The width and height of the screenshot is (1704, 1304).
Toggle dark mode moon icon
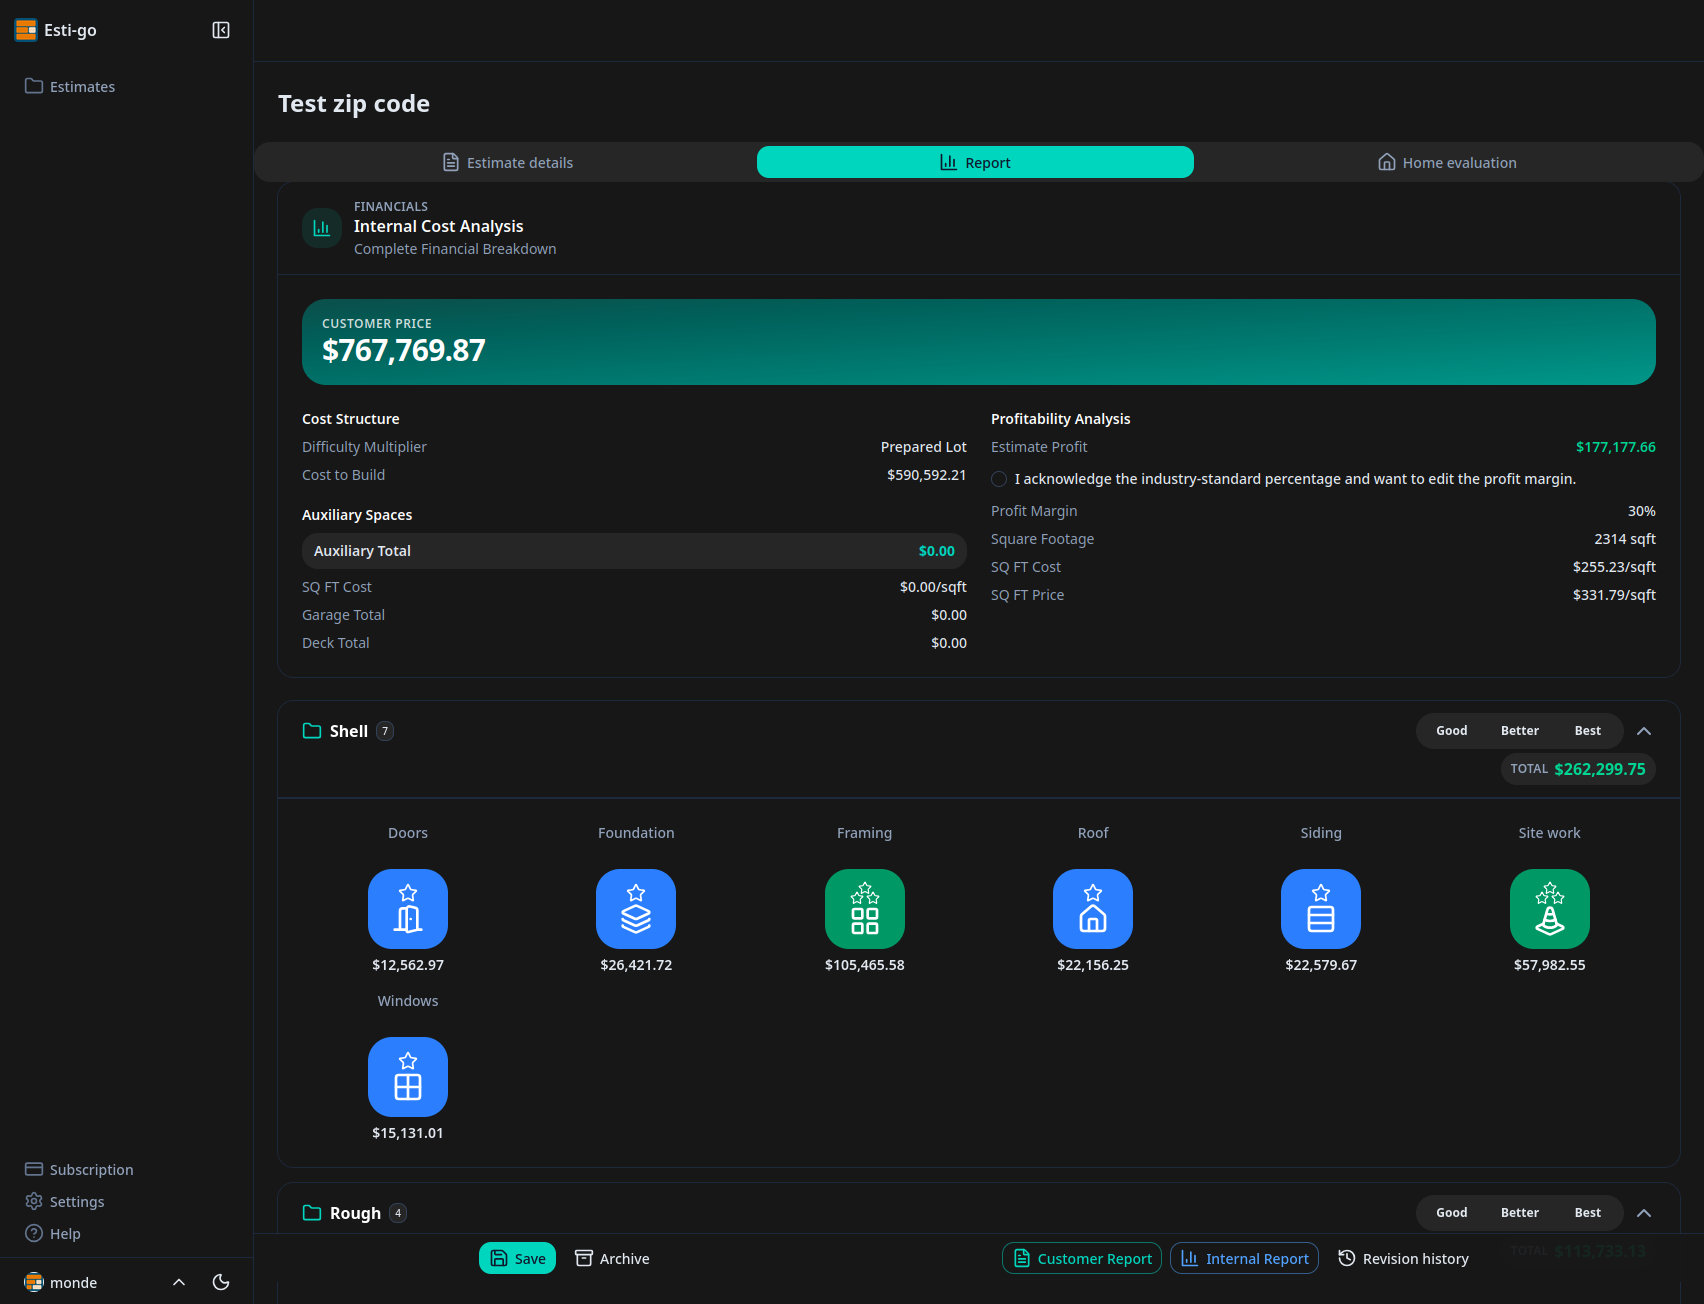point(221,1282)
